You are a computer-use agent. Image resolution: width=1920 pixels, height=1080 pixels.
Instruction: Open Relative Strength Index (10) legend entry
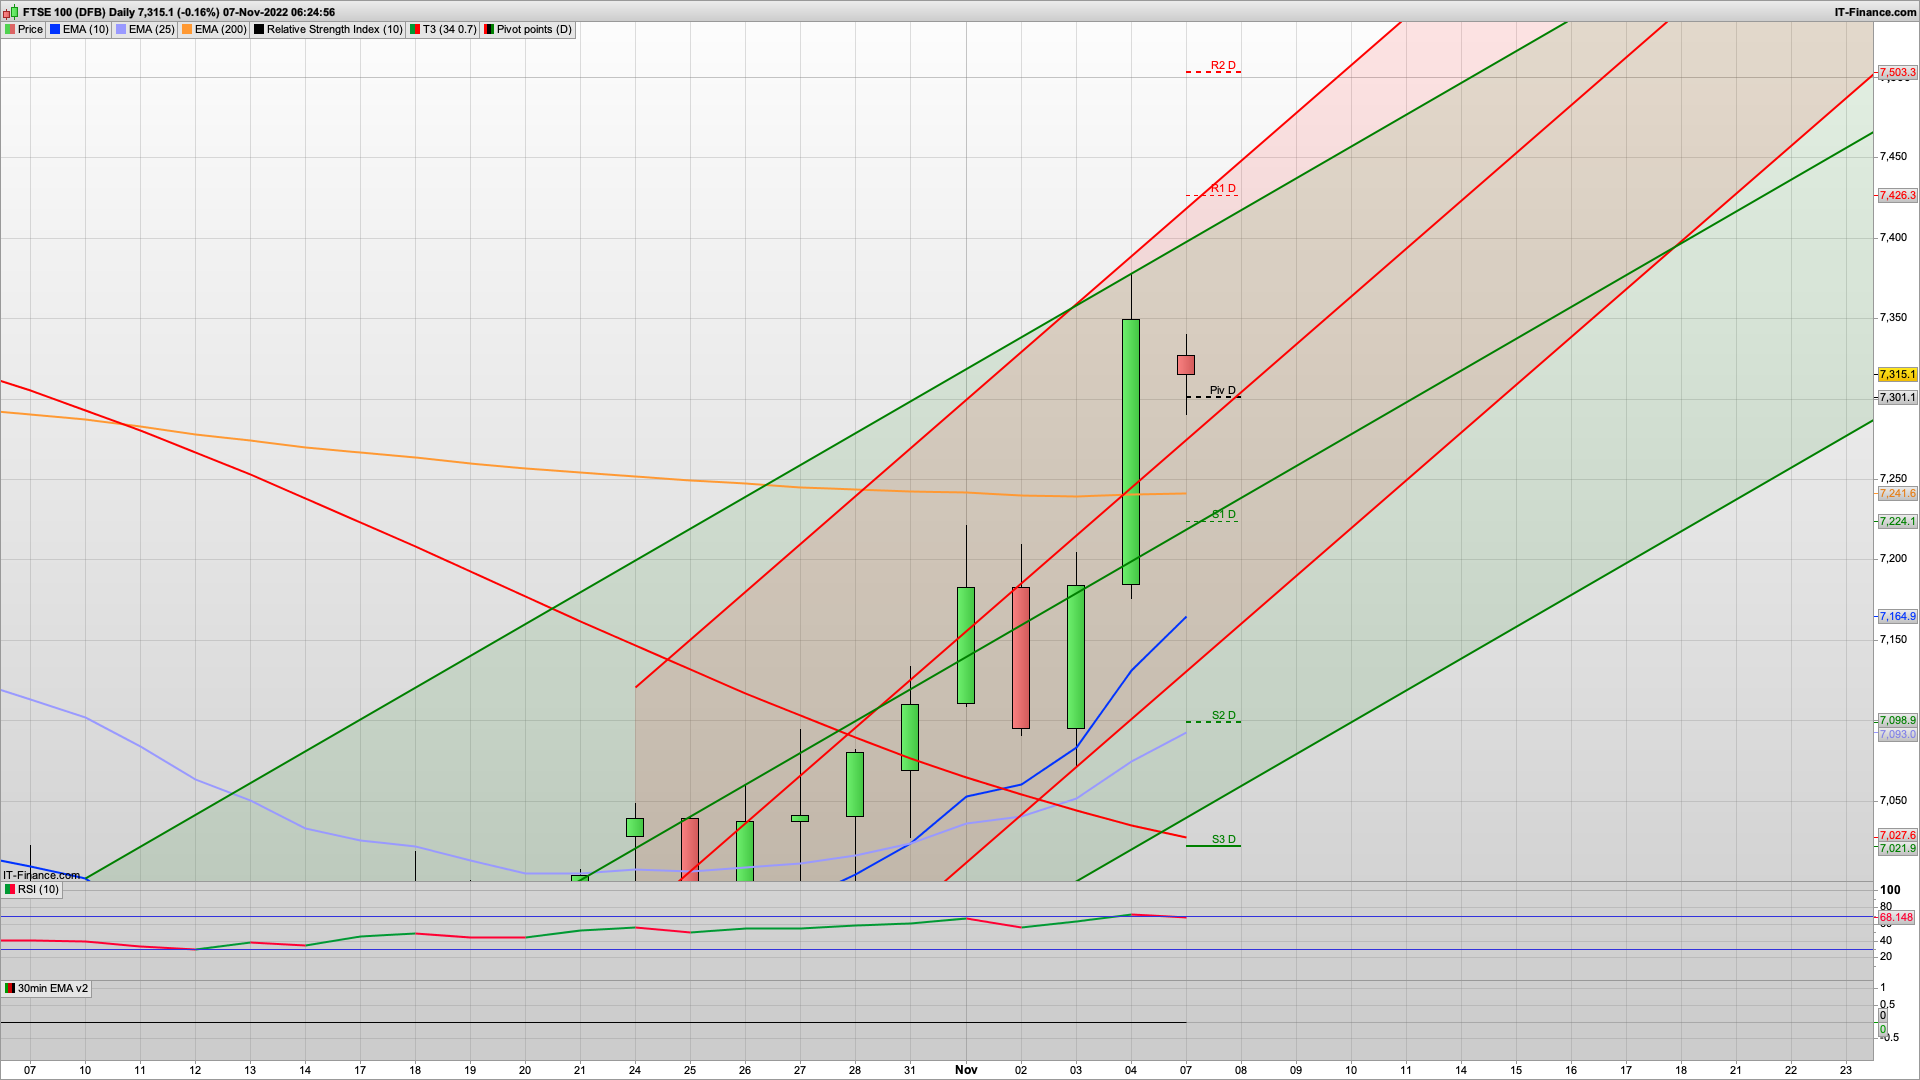click(x=328, y=29)
